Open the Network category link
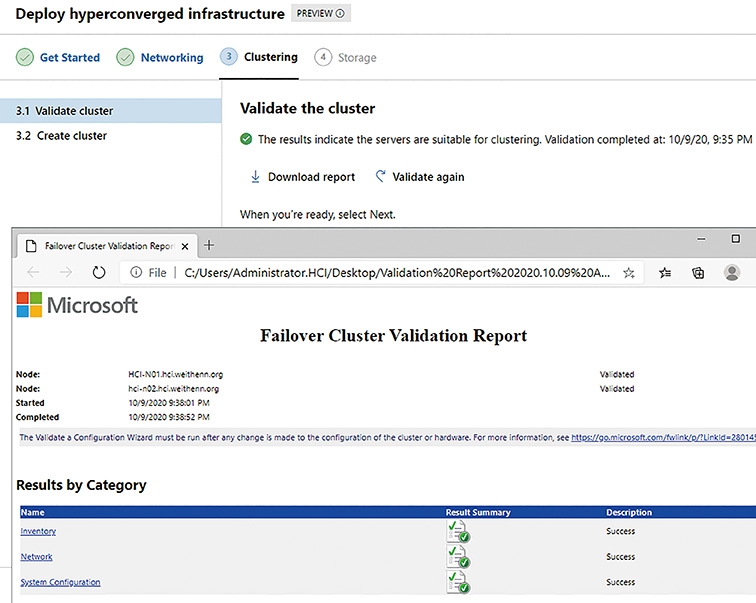Screen dimensions: 756x603 37,557
